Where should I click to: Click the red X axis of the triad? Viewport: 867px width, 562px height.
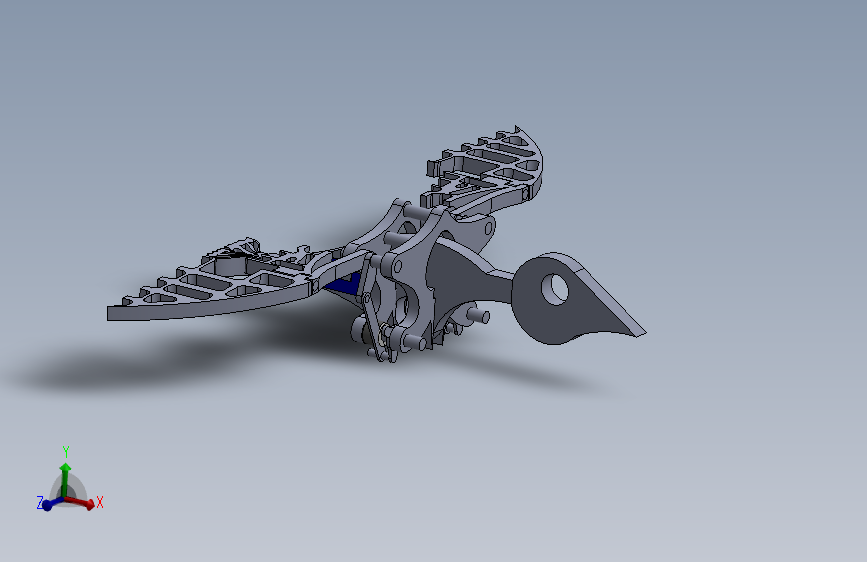click(81, 502)
